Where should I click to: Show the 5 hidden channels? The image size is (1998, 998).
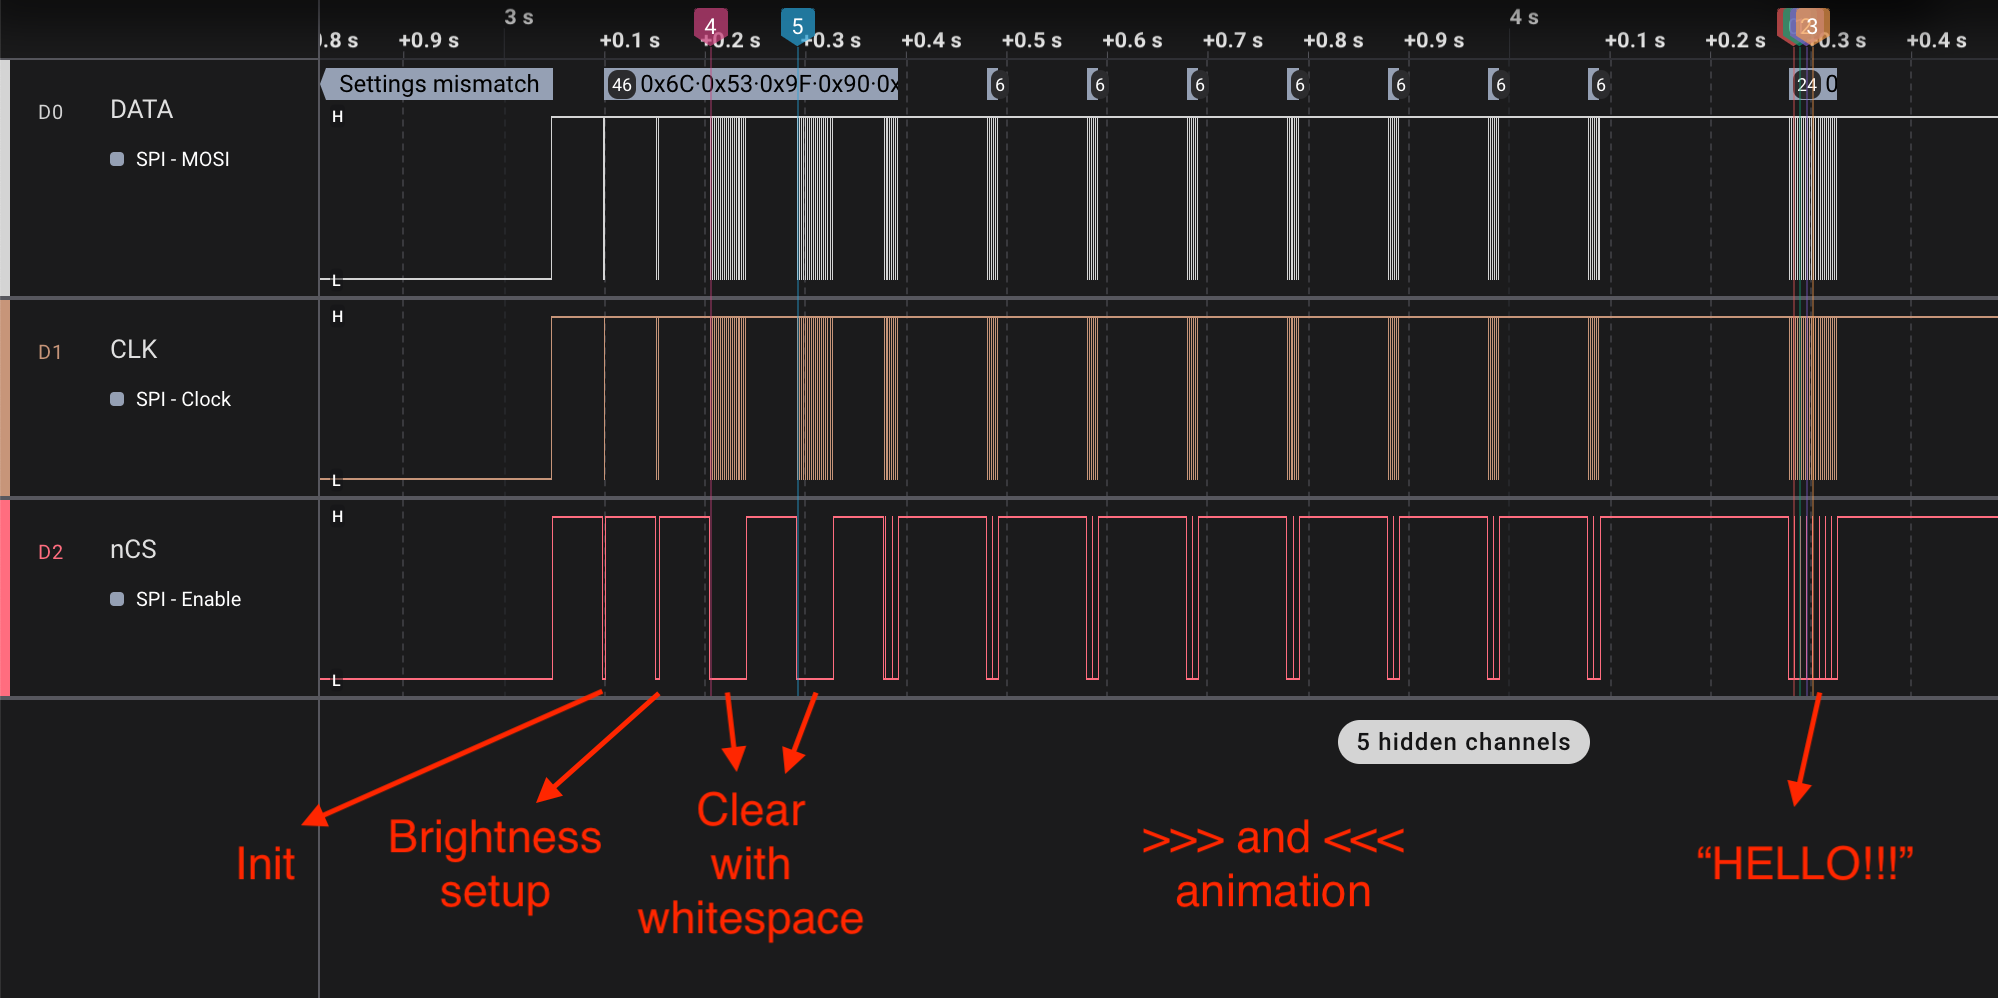click(x=1463, y=742)
